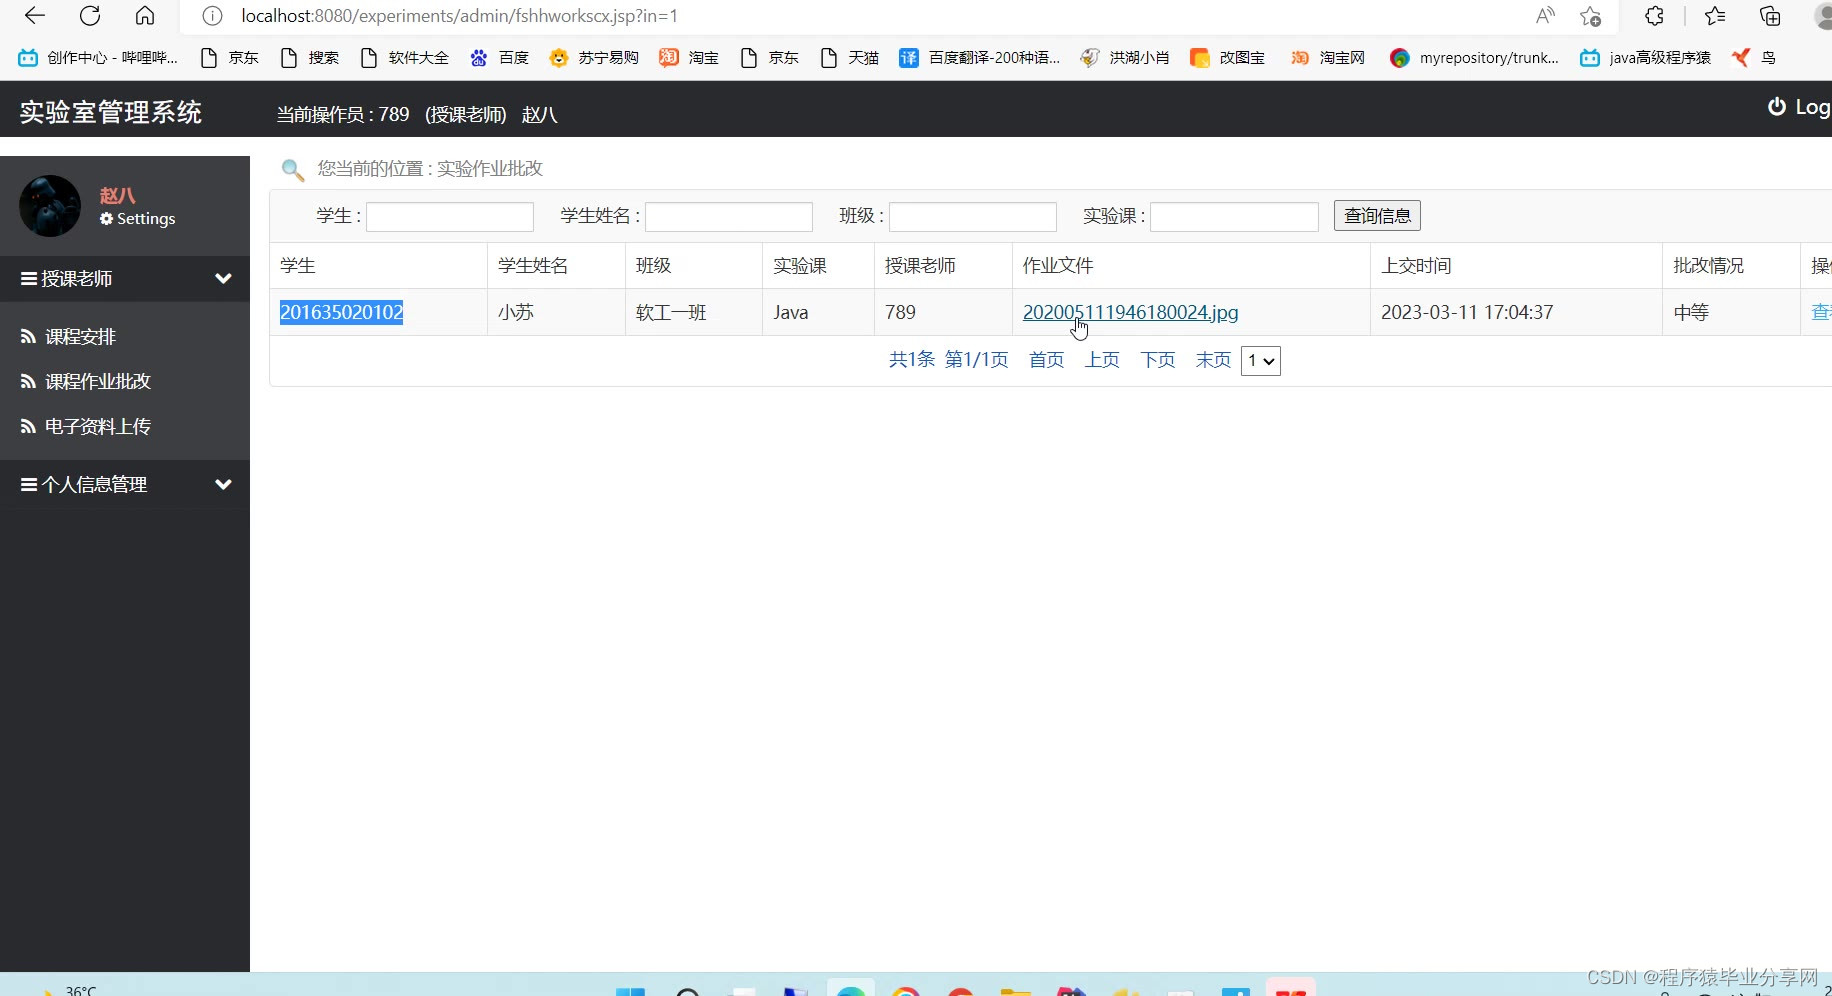1832x996 pixels.
Task: Click submission time 2023-03-11 17:04:37
Action: click(x=1467, y=312)
